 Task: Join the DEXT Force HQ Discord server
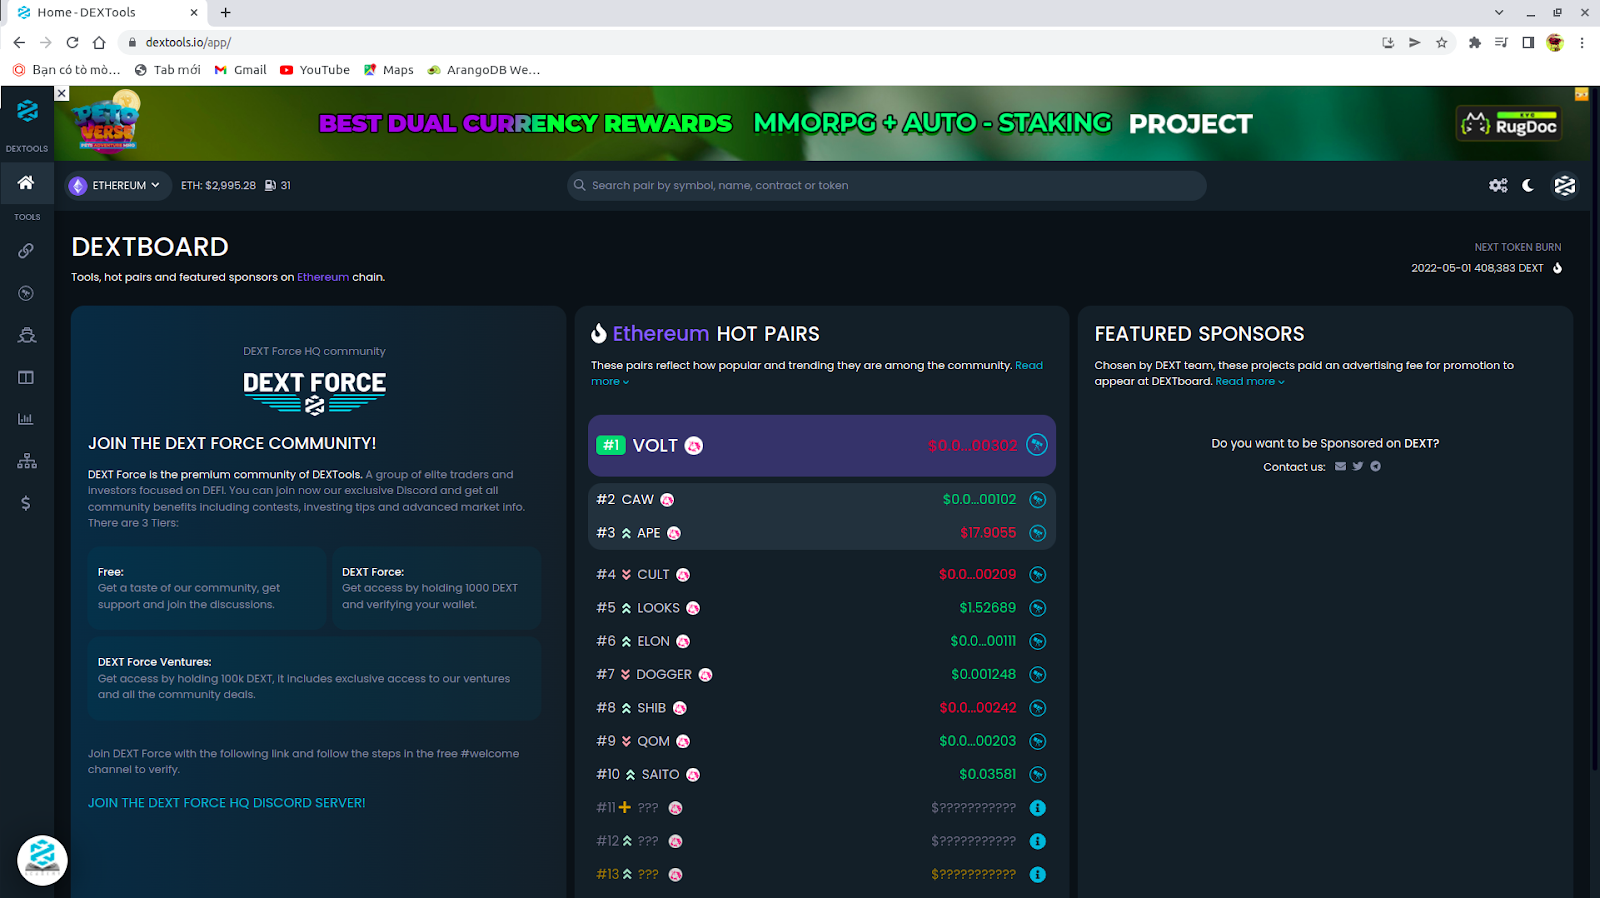[x=227, y=803]
